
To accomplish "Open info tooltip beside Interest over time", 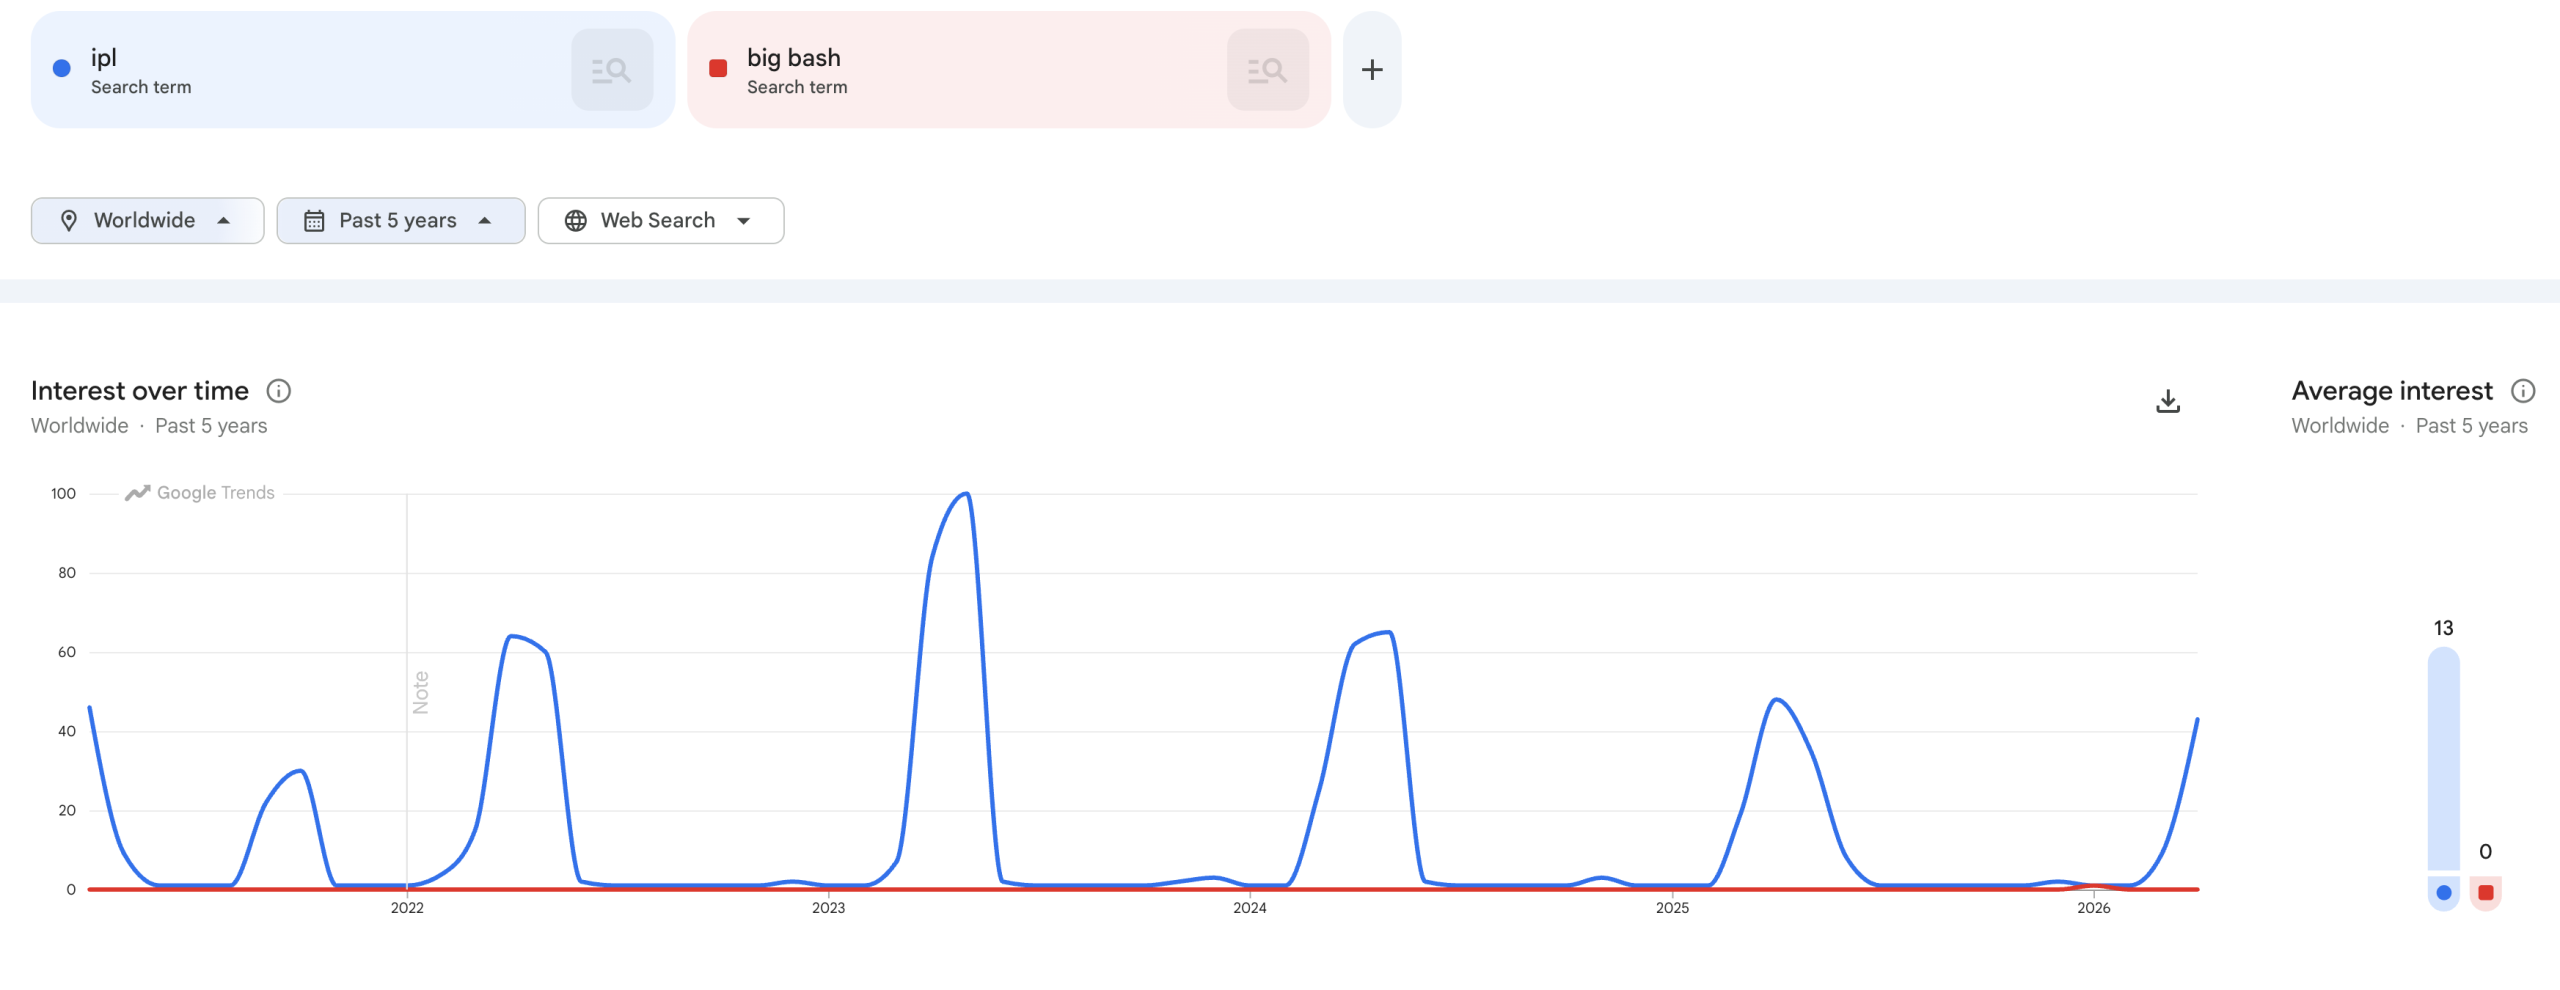I will [279, 391].
